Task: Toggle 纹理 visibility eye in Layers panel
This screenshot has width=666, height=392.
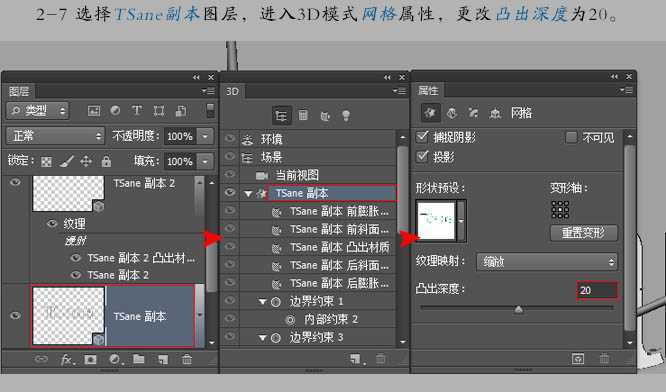Action: [x=52, y=223]
